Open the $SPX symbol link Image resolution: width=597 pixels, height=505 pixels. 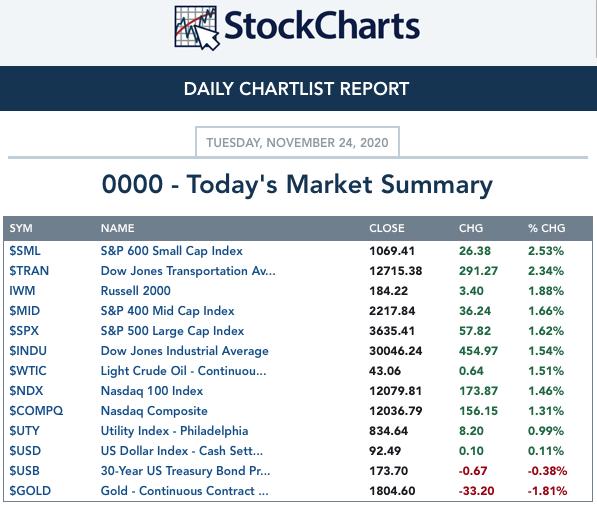coord(24,331)
